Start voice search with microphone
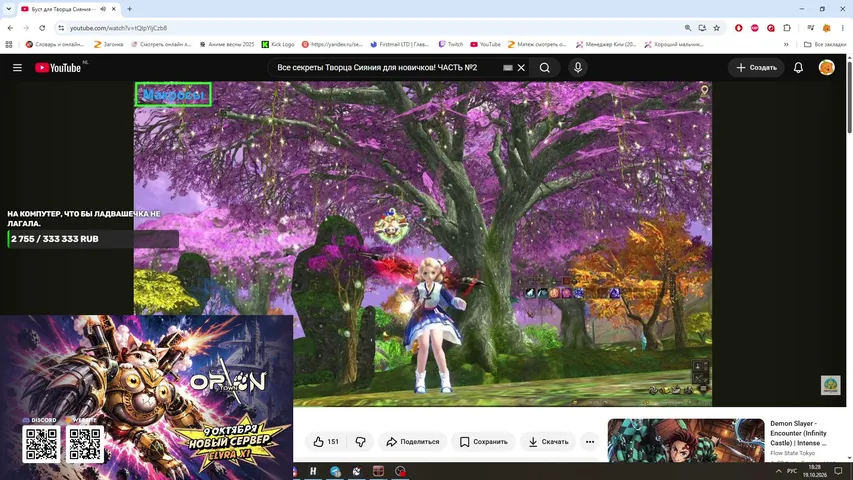The image size is (853, 480). point(578,67)
